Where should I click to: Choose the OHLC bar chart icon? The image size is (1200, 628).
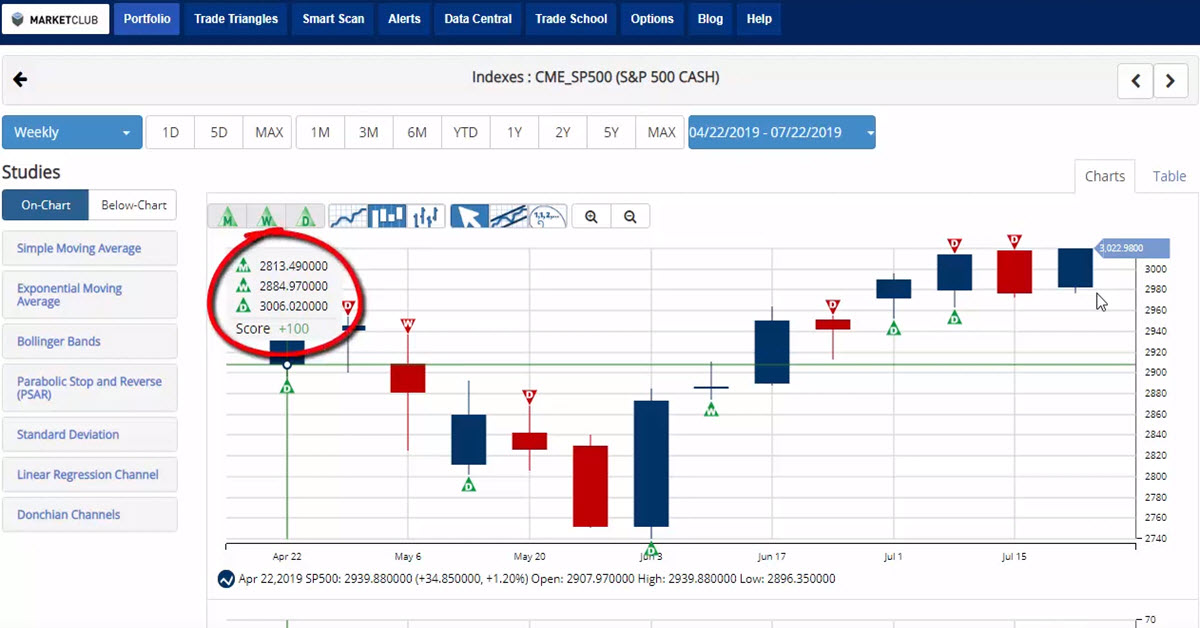[425, 215]
